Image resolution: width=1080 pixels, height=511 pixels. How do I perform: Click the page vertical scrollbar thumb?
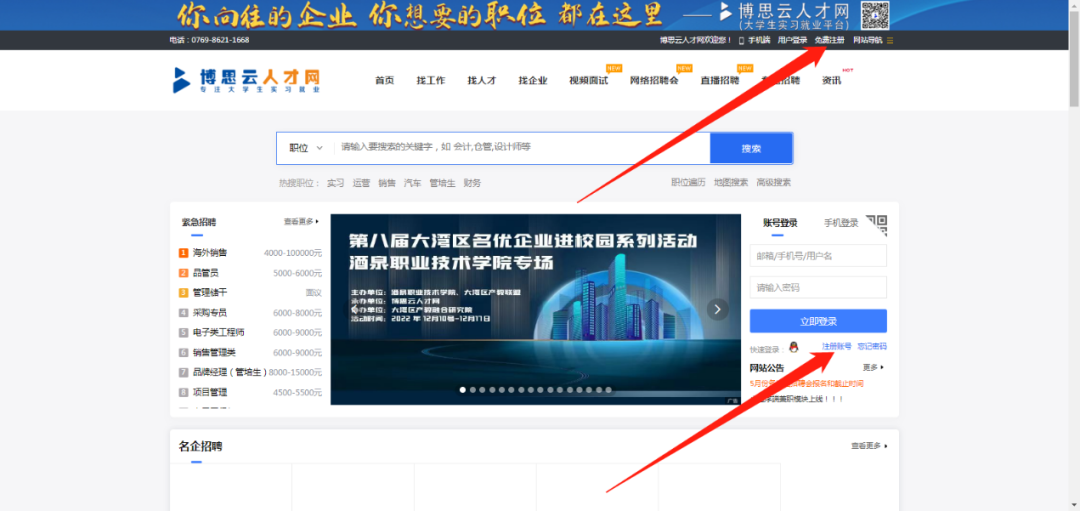(x=1074, y=59)
